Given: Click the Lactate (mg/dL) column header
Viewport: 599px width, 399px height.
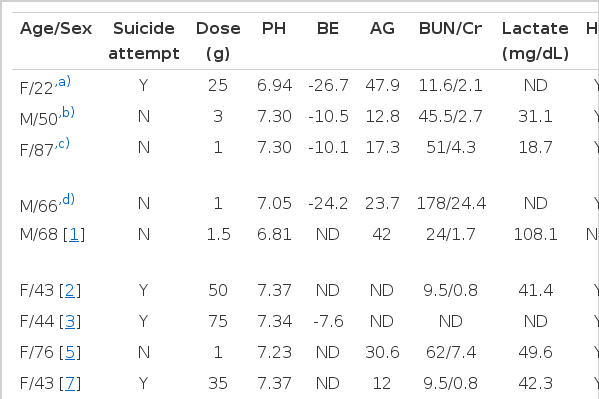Looking at the screenshot, I should click(535, 41).
